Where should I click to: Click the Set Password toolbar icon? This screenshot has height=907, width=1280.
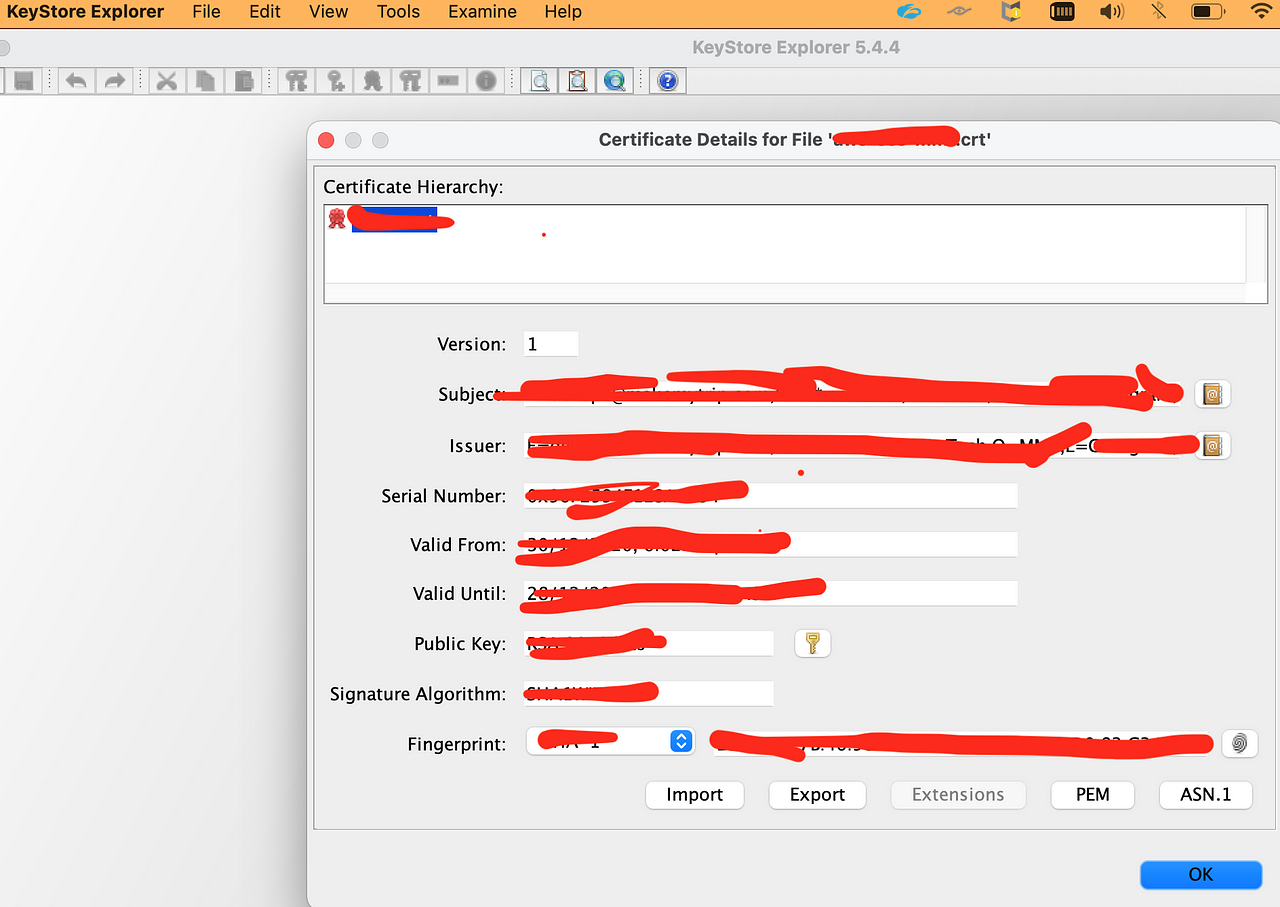click(448, 81)
